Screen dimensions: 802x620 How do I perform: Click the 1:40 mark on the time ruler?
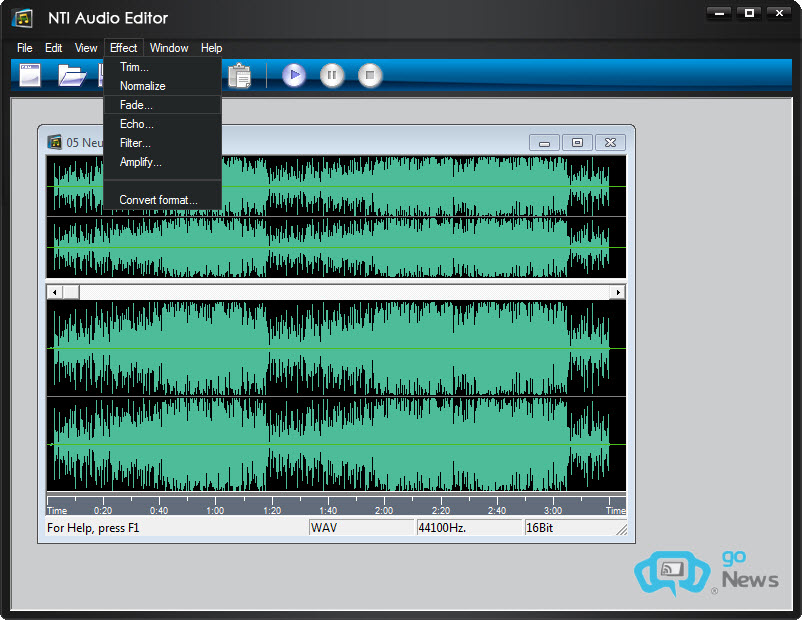(328, 511)
